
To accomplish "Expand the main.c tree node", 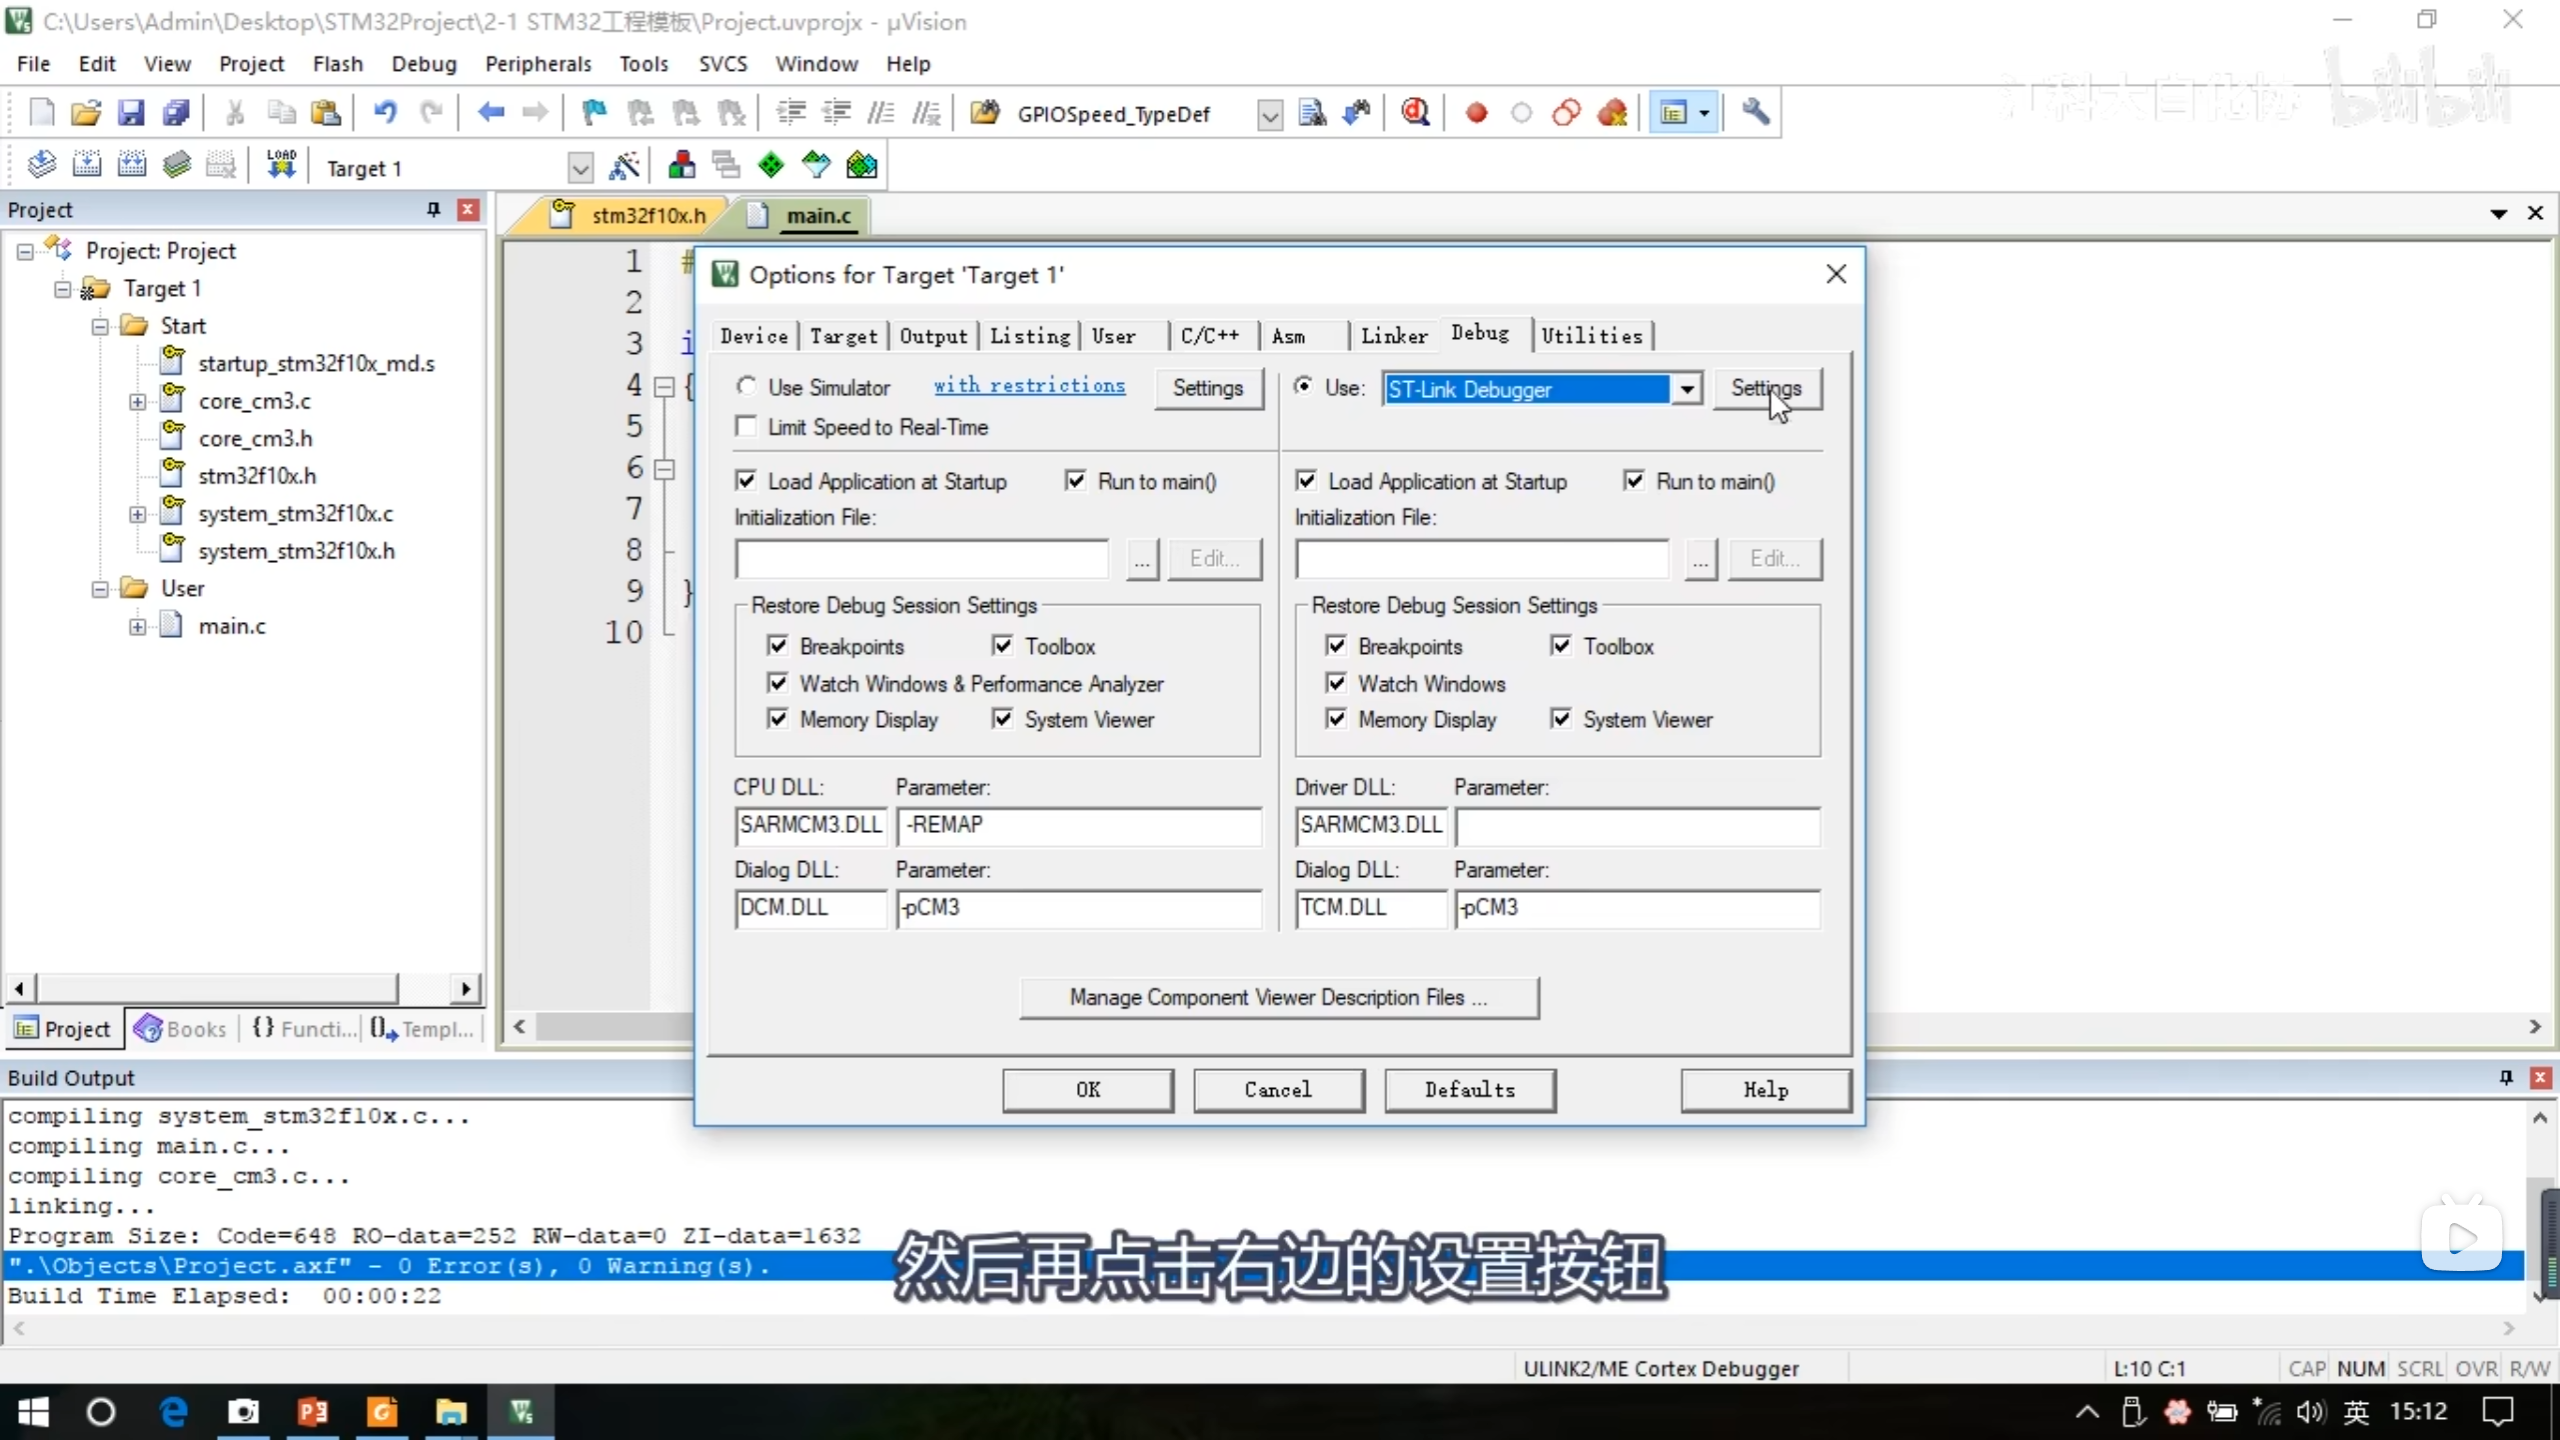I will click(x=137, y=627).
